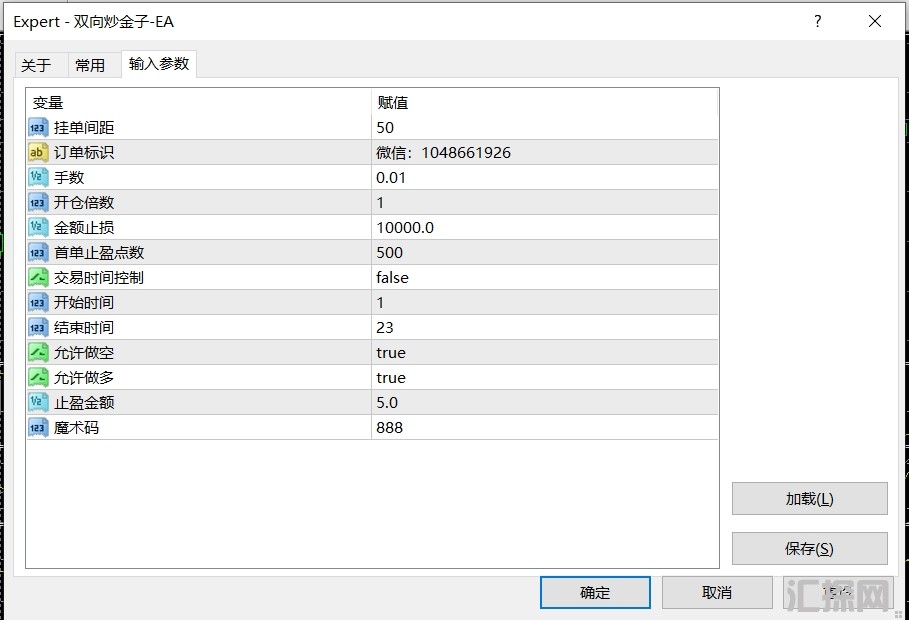Cancel the dialog with 取消
The height and width of the screenshot is (620, 909).
[x=717, y=592]
